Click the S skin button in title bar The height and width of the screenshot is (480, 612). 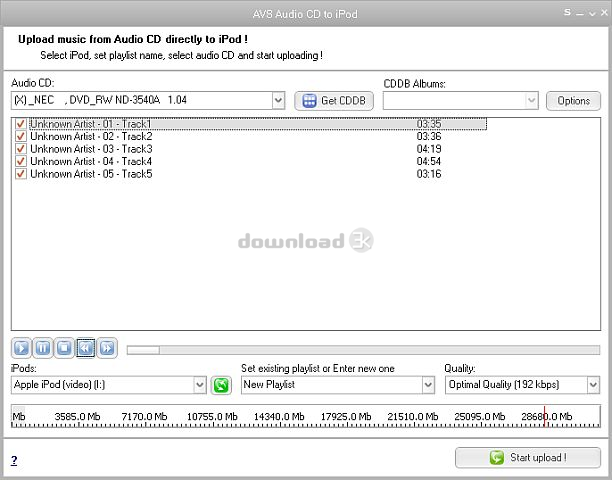[568, 12]
